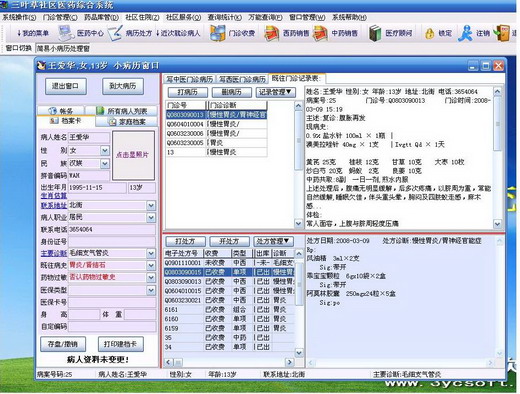Click the 三叶草 application title icon
Screen dimensions: 520x394
point(4,5)
